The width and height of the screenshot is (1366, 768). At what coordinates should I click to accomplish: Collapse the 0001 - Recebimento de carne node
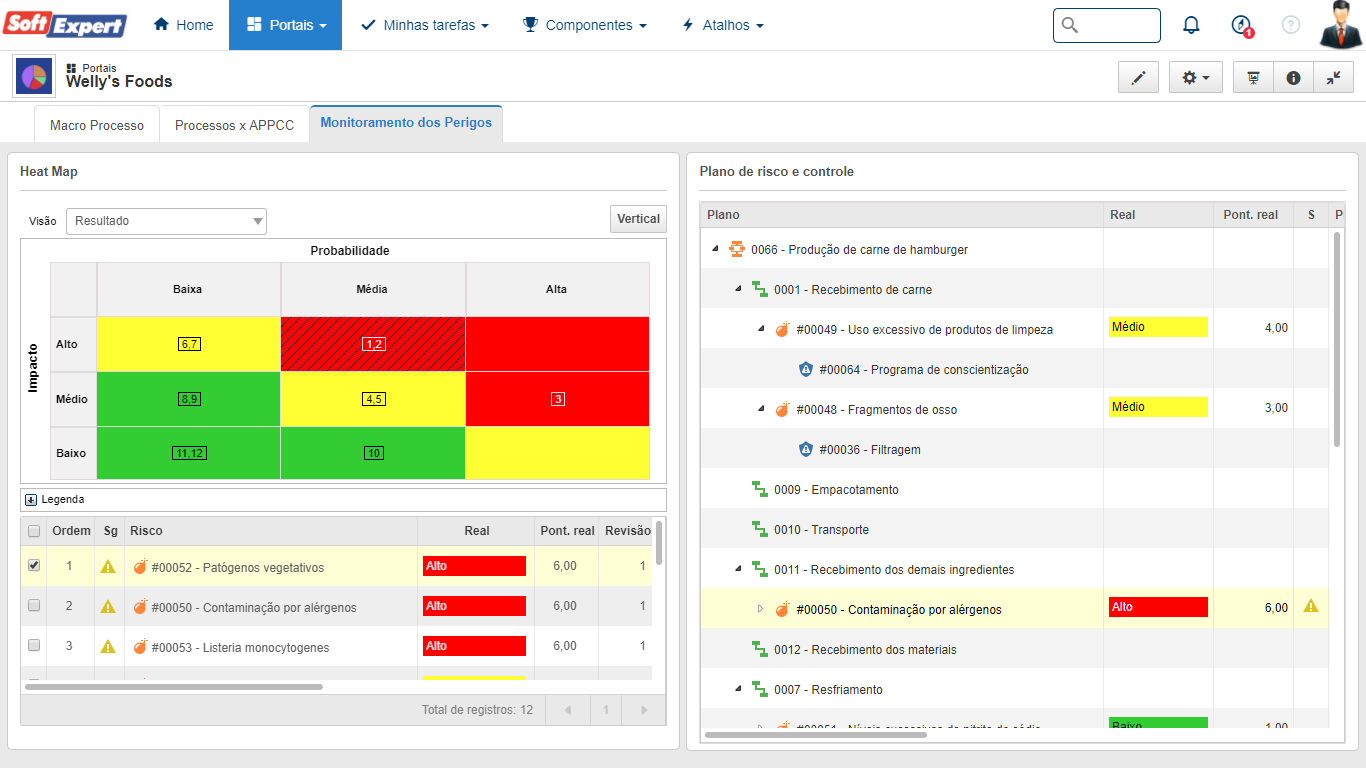pos(738,289)
